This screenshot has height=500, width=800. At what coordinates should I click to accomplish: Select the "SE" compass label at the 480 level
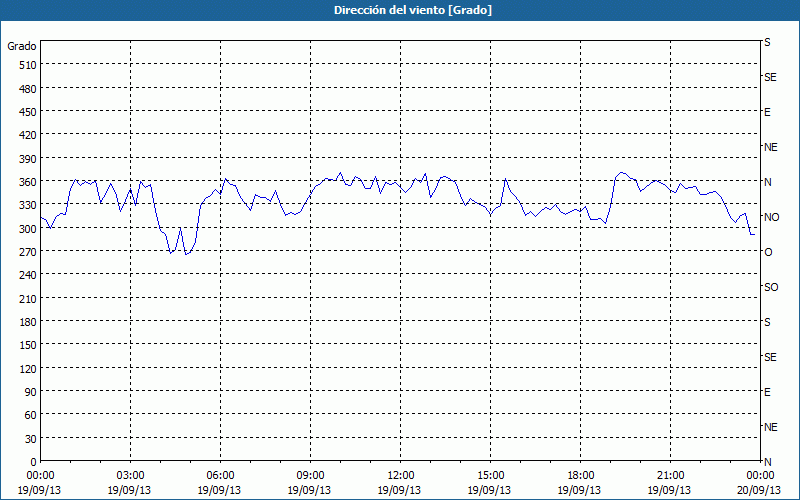point(770,77)
